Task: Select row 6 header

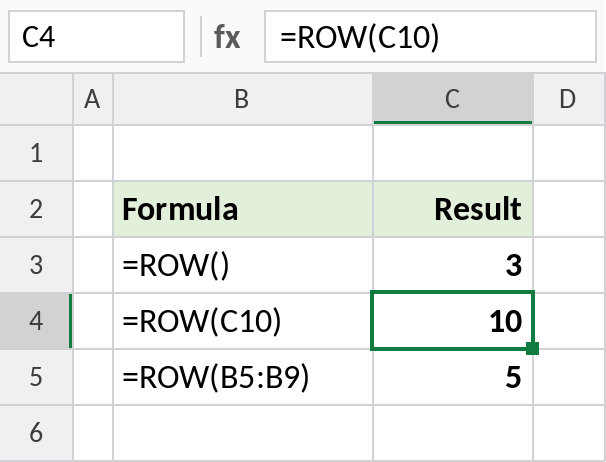Action: (36, 433)
